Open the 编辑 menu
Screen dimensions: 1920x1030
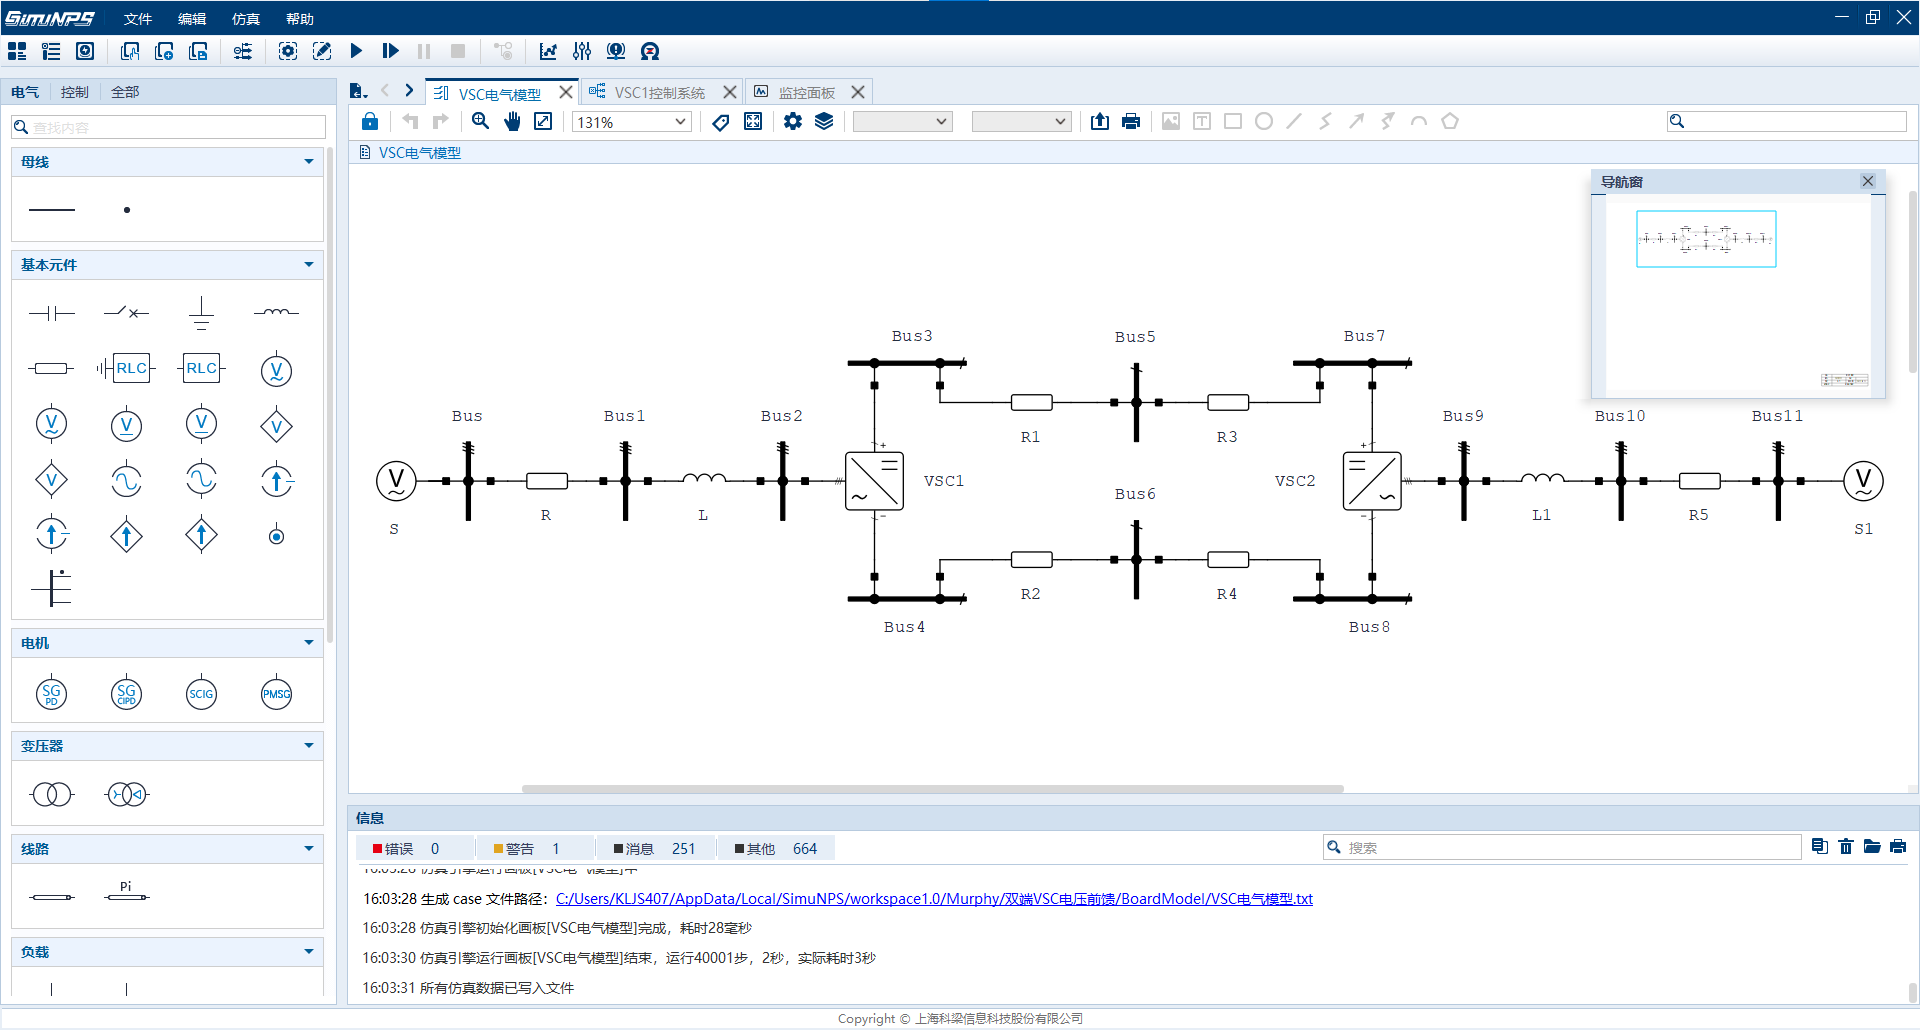[192, 19]
